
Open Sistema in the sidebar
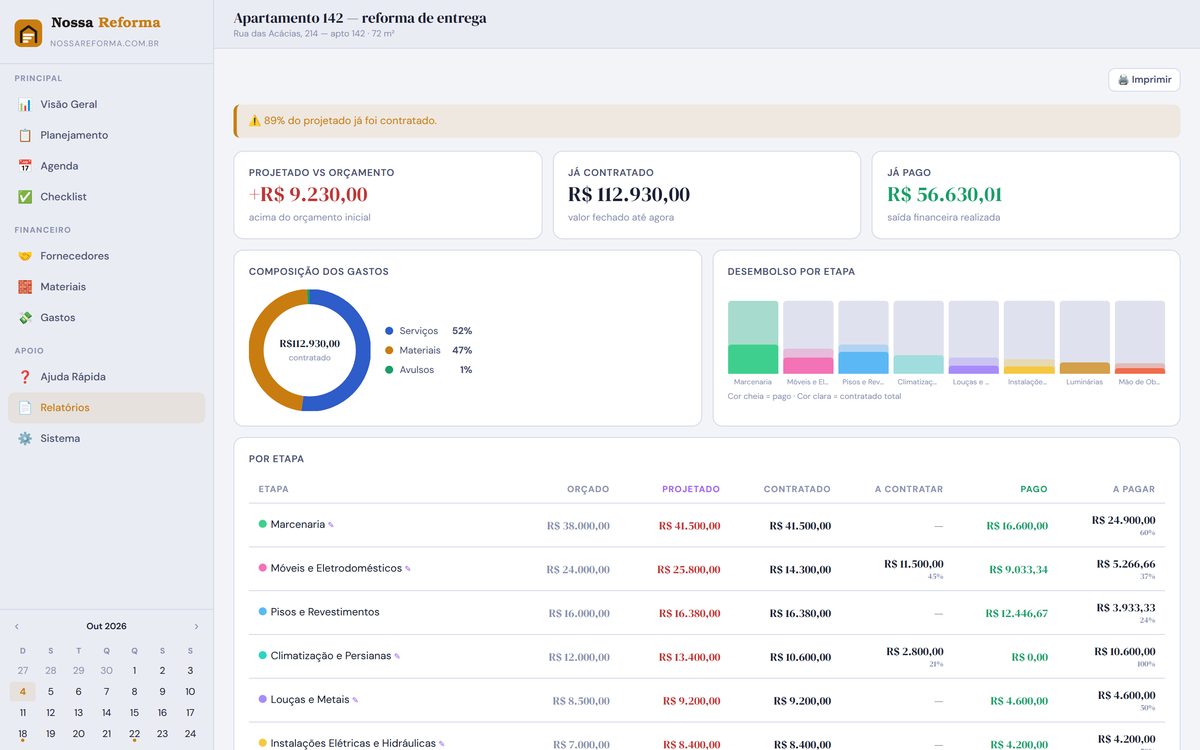106,439
